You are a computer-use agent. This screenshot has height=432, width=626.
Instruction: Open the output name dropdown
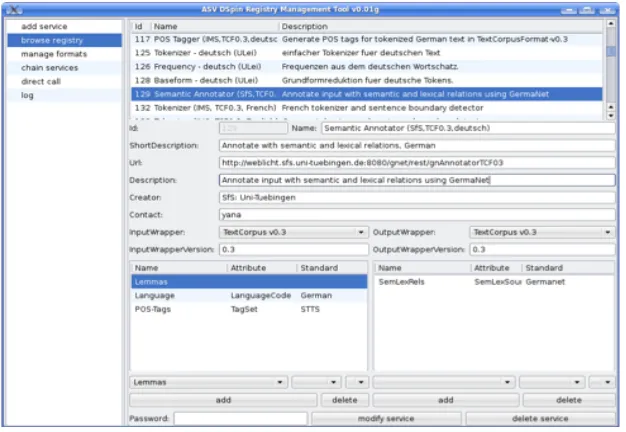tap(444, 382)
